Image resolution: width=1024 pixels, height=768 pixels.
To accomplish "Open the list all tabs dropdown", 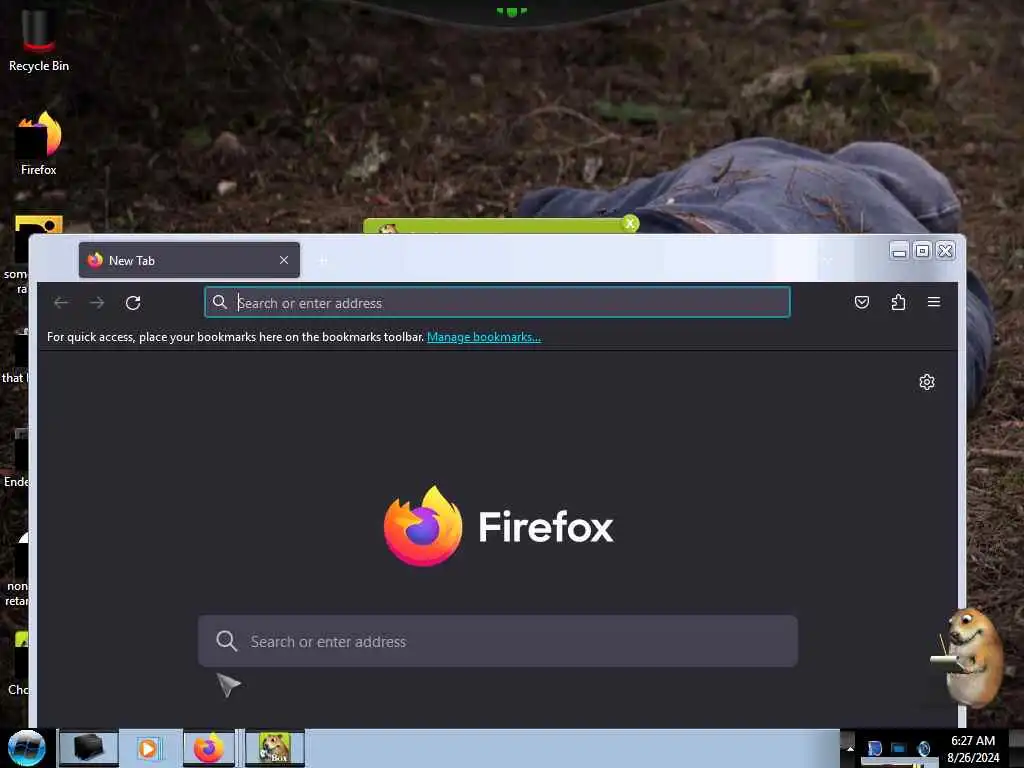I will click(827, 260).
